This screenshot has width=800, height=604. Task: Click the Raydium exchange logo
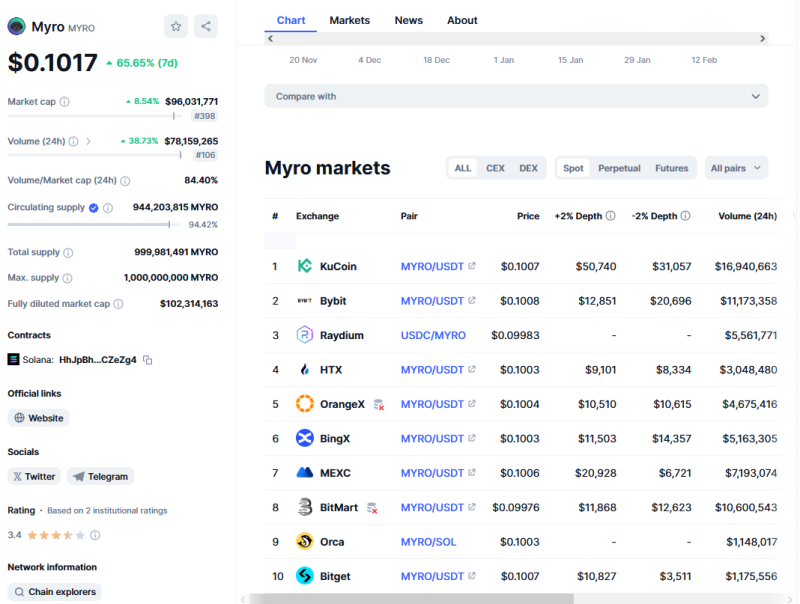click(305, 335)
